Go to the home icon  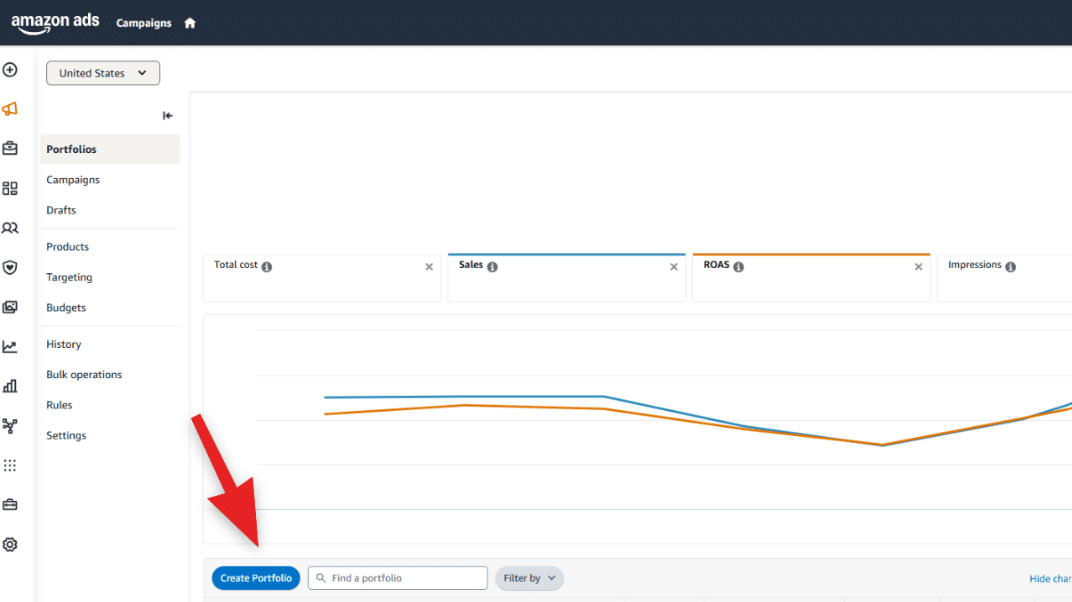pyautogui.click(x=190, y=23)
